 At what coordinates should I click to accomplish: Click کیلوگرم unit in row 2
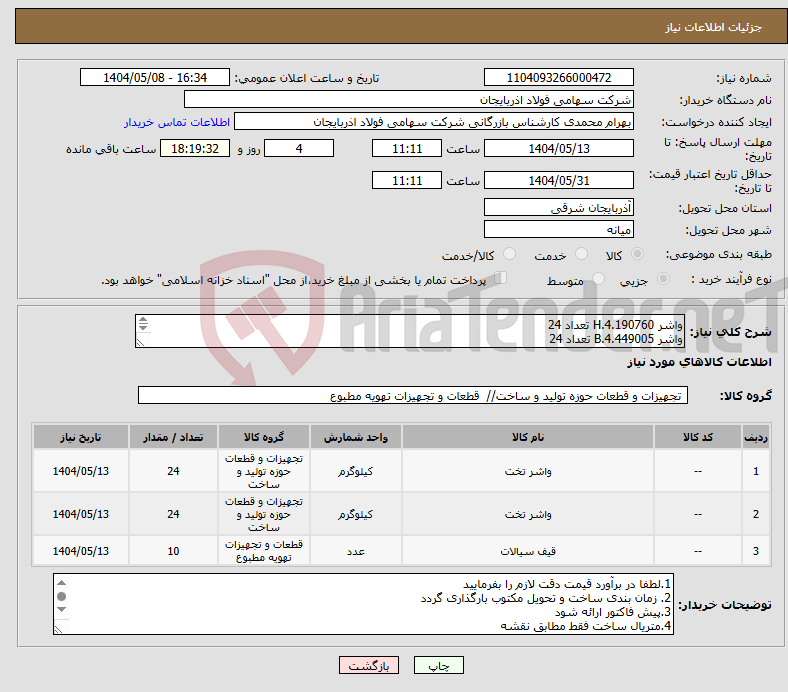click(356, 515)
